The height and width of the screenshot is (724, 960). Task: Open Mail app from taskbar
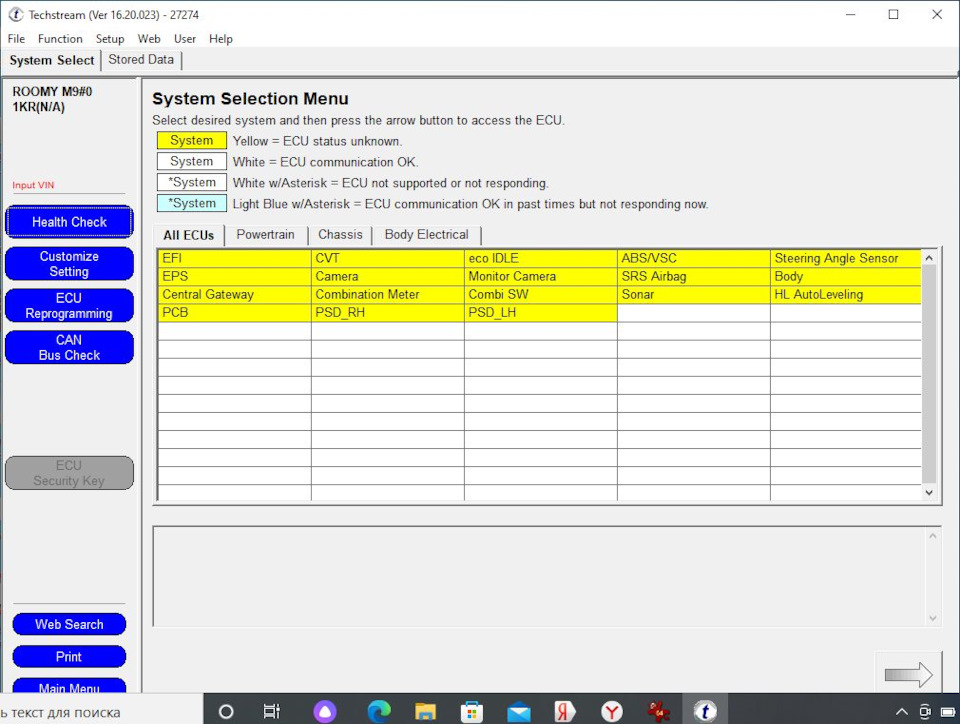click(x=519, y=711)
